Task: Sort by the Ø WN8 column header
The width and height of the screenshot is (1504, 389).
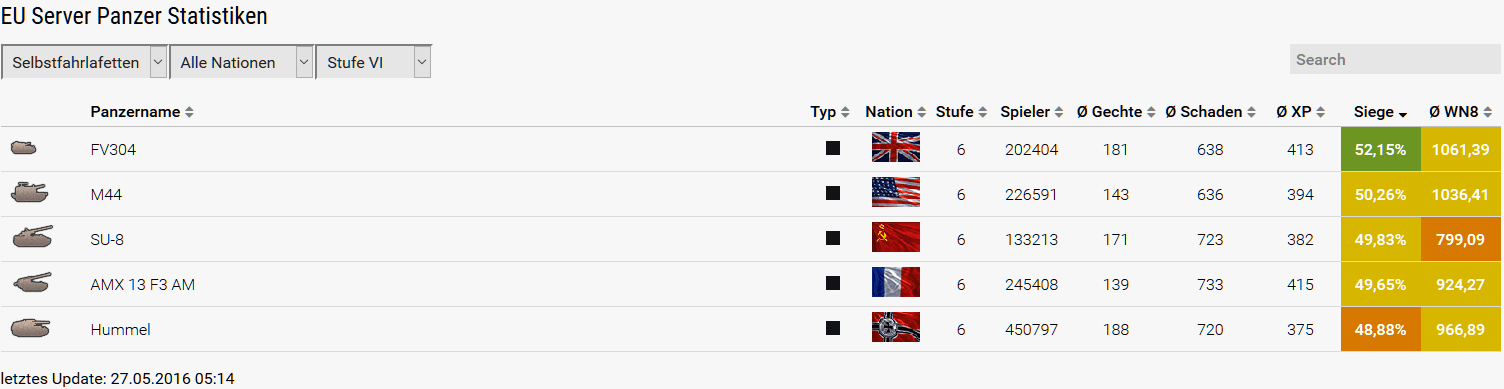Action: pos(1461,112)
